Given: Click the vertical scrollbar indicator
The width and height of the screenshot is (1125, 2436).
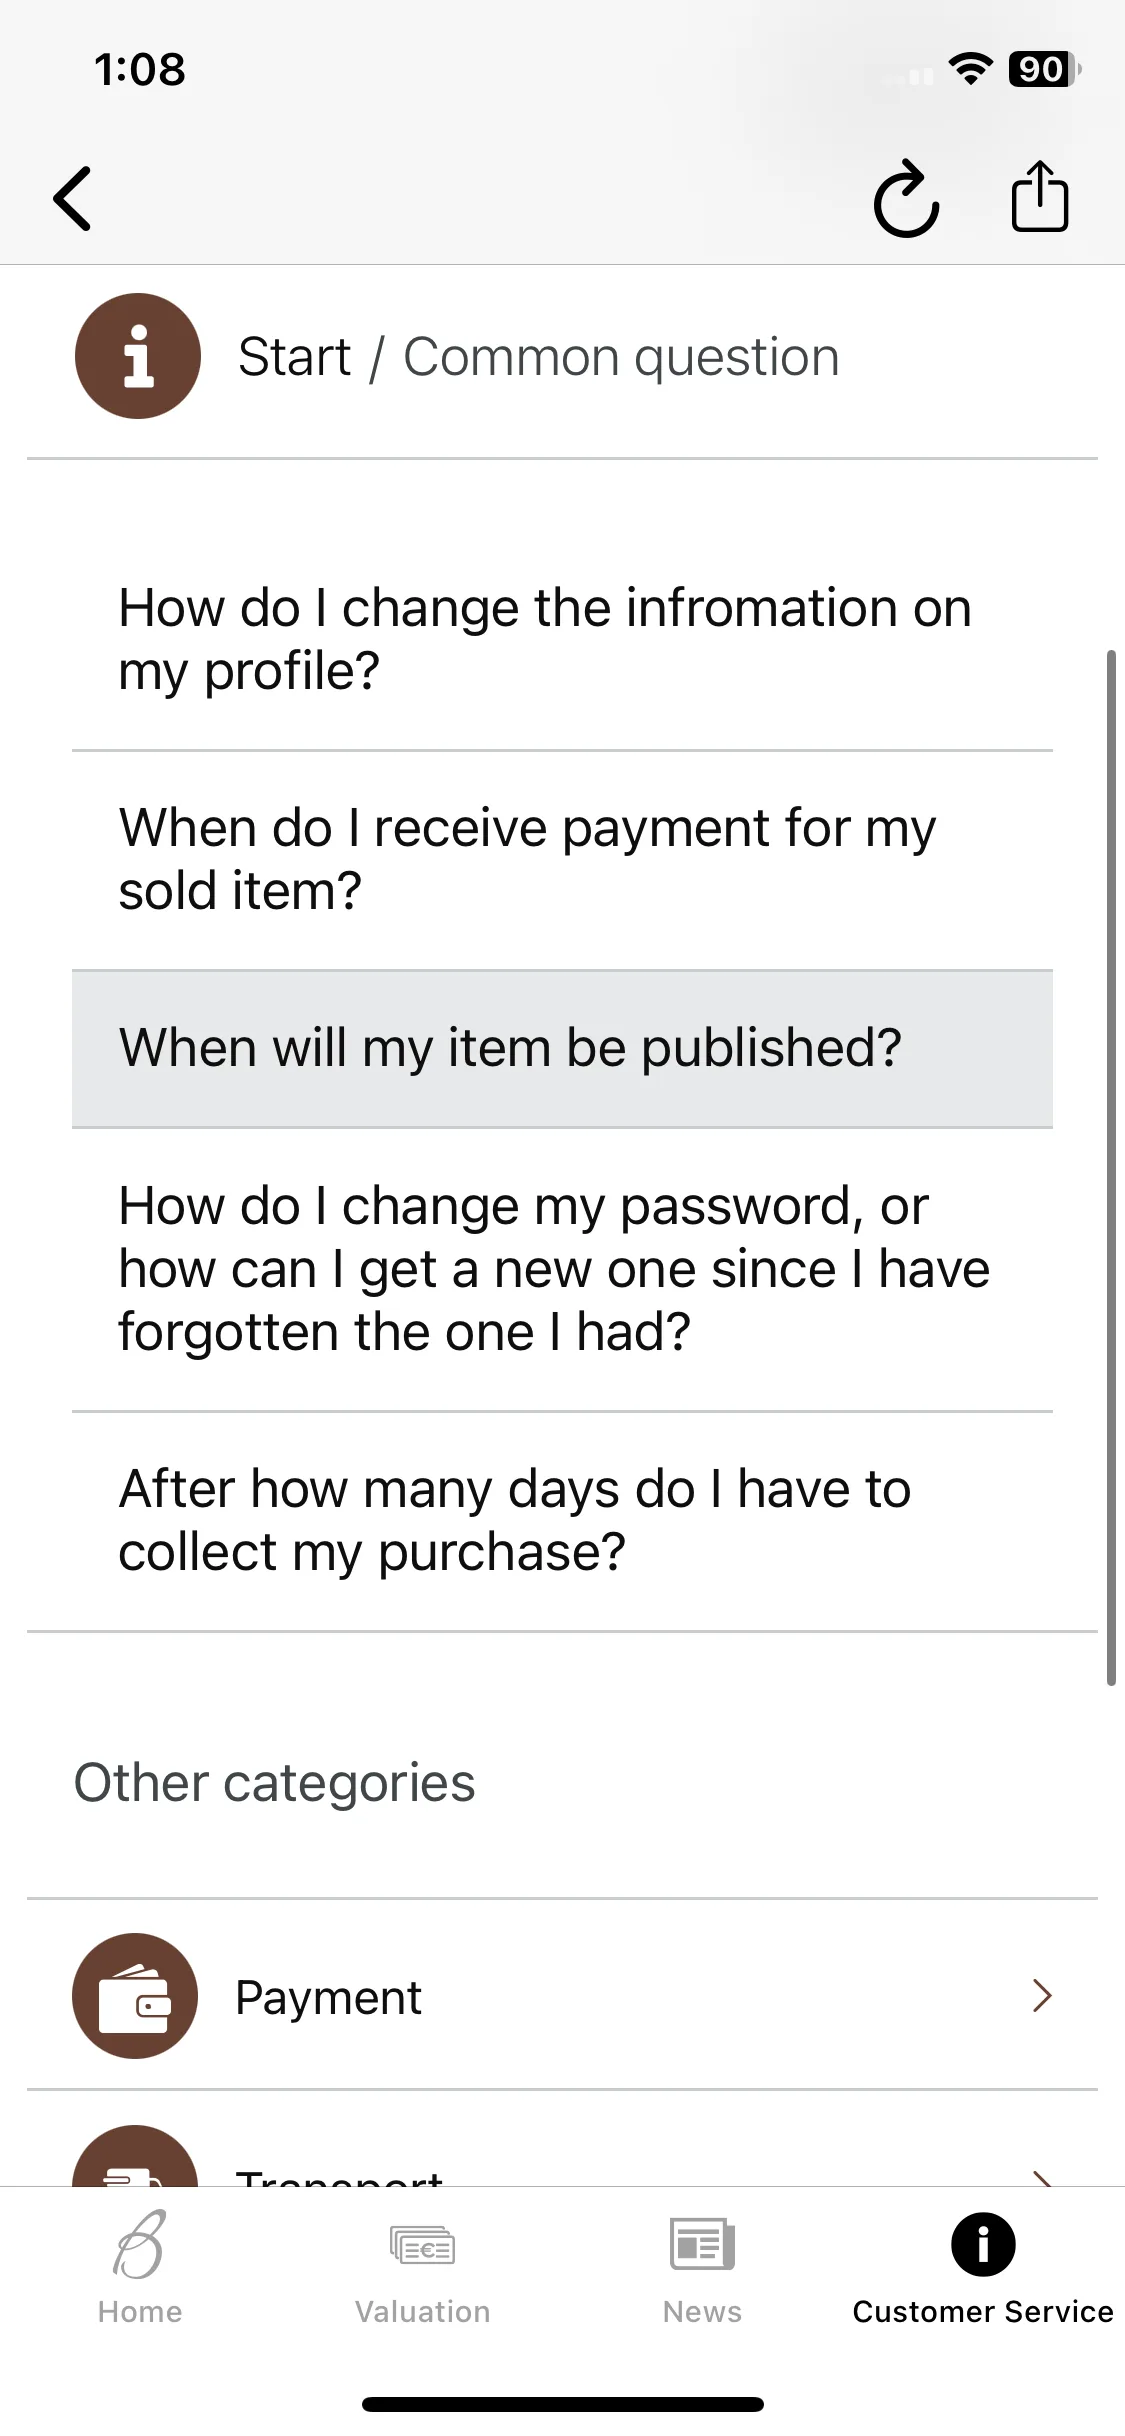Looking at the screenshot, I should click(1110, 1168).
